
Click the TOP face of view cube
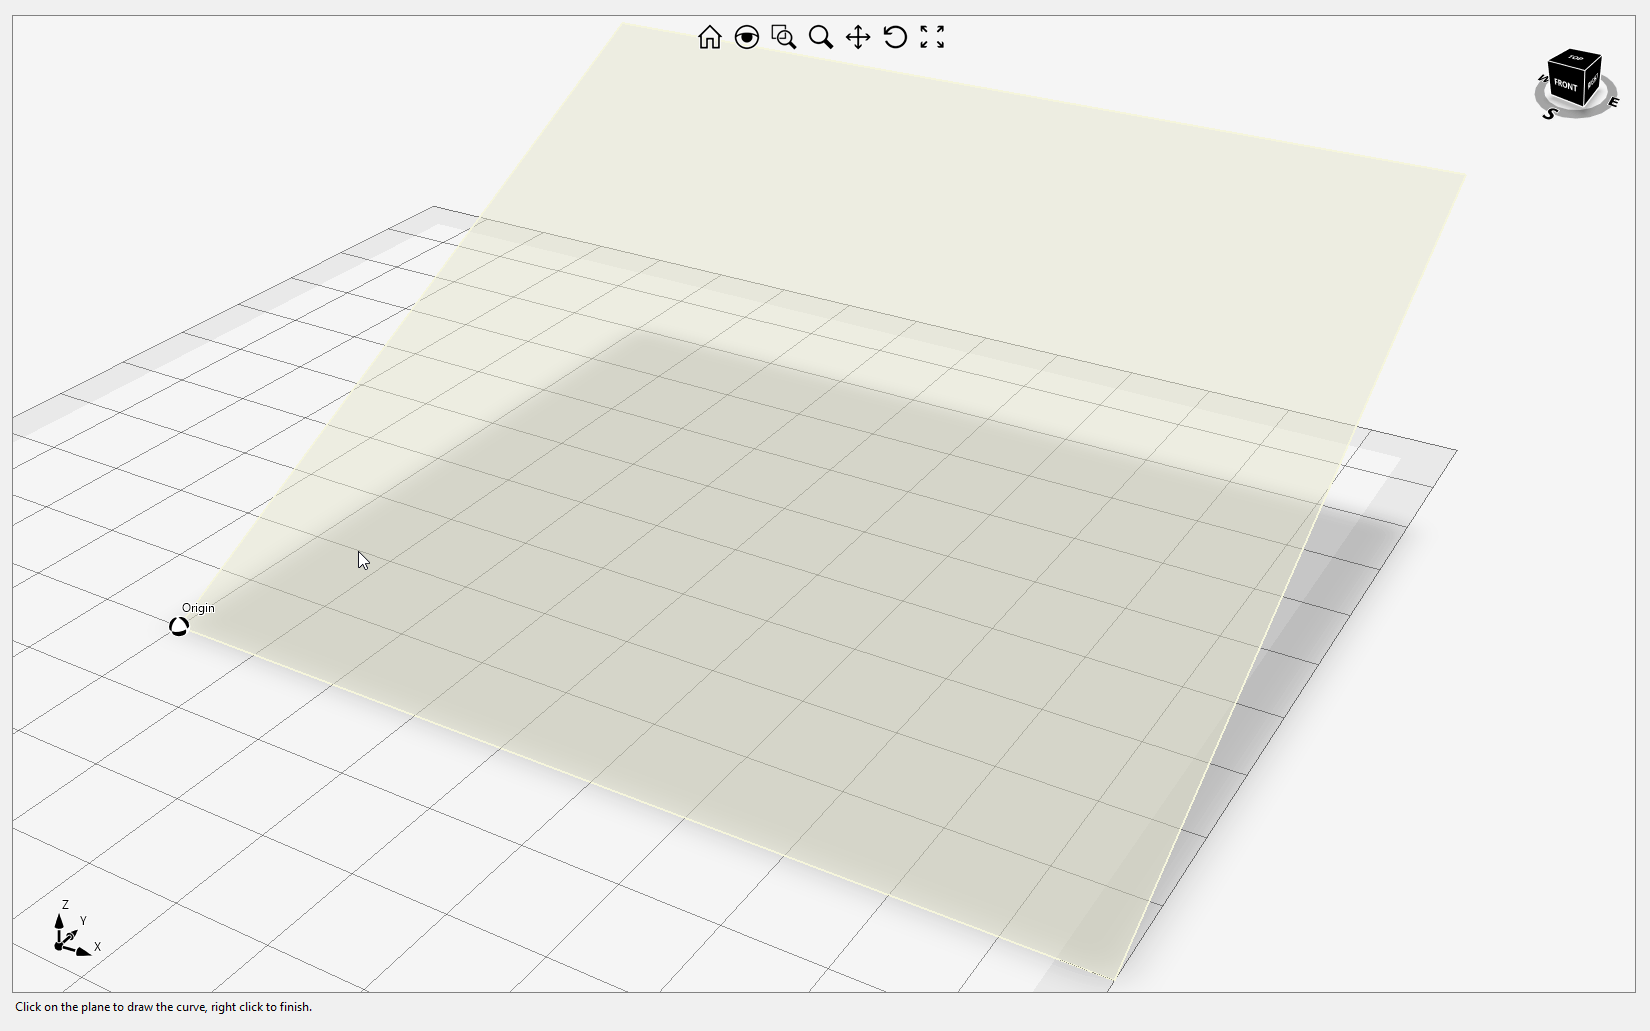[x=1577, y=58]
